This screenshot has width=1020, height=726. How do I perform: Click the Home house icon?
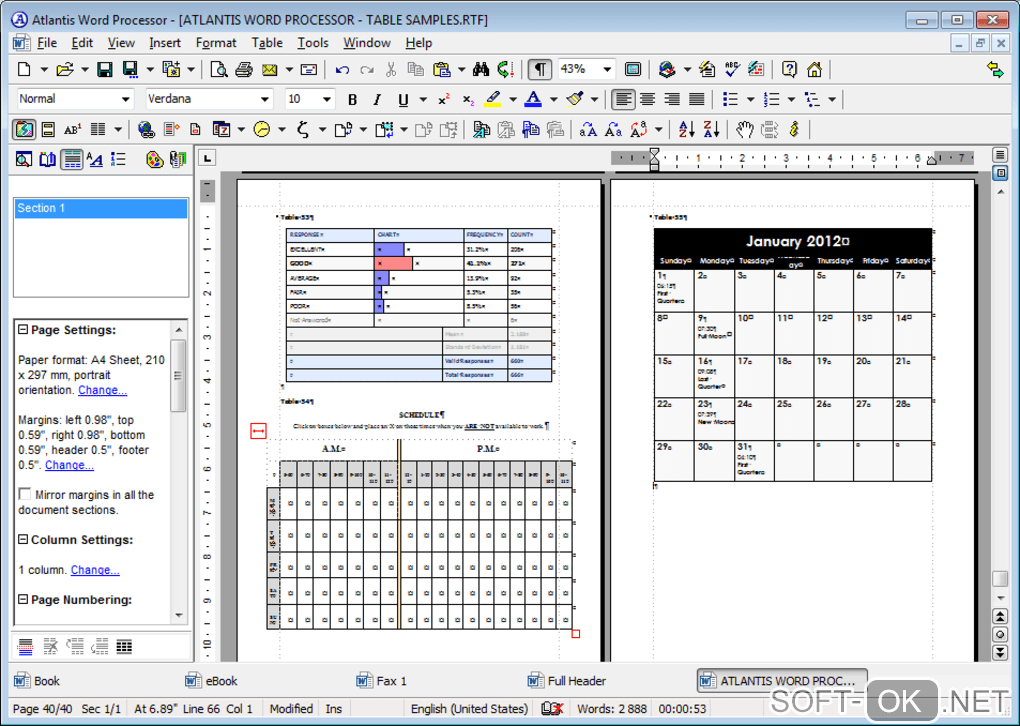[x=814, y=69]
